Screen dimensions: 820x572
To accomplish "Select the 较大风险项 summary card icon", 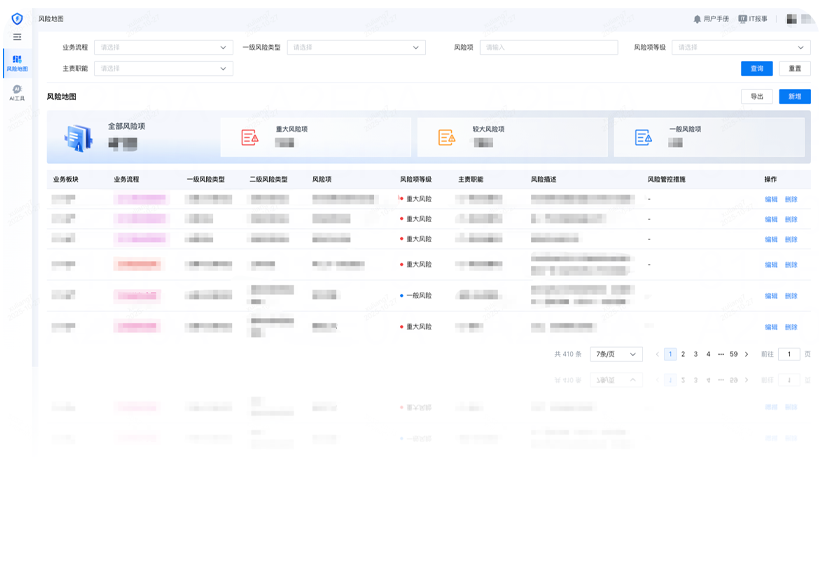I will tap(447, 138).
